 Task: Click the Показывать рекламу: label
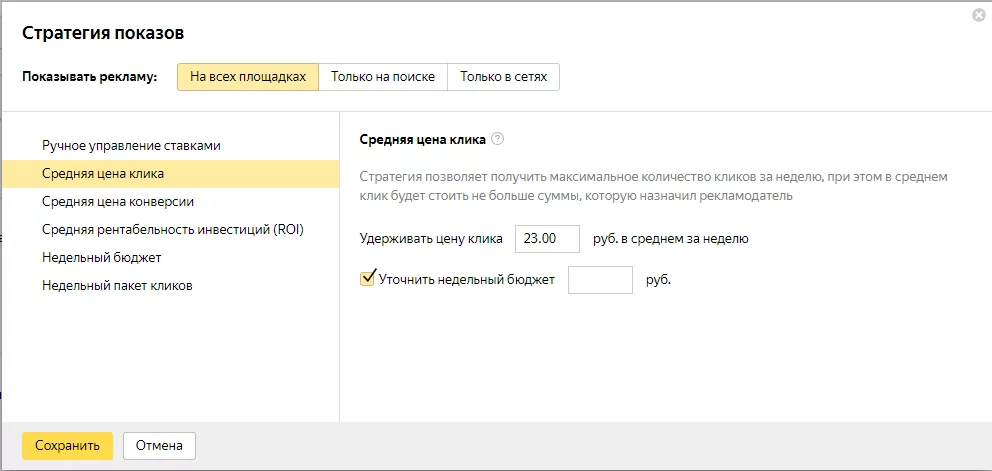[x=89, y=77]
